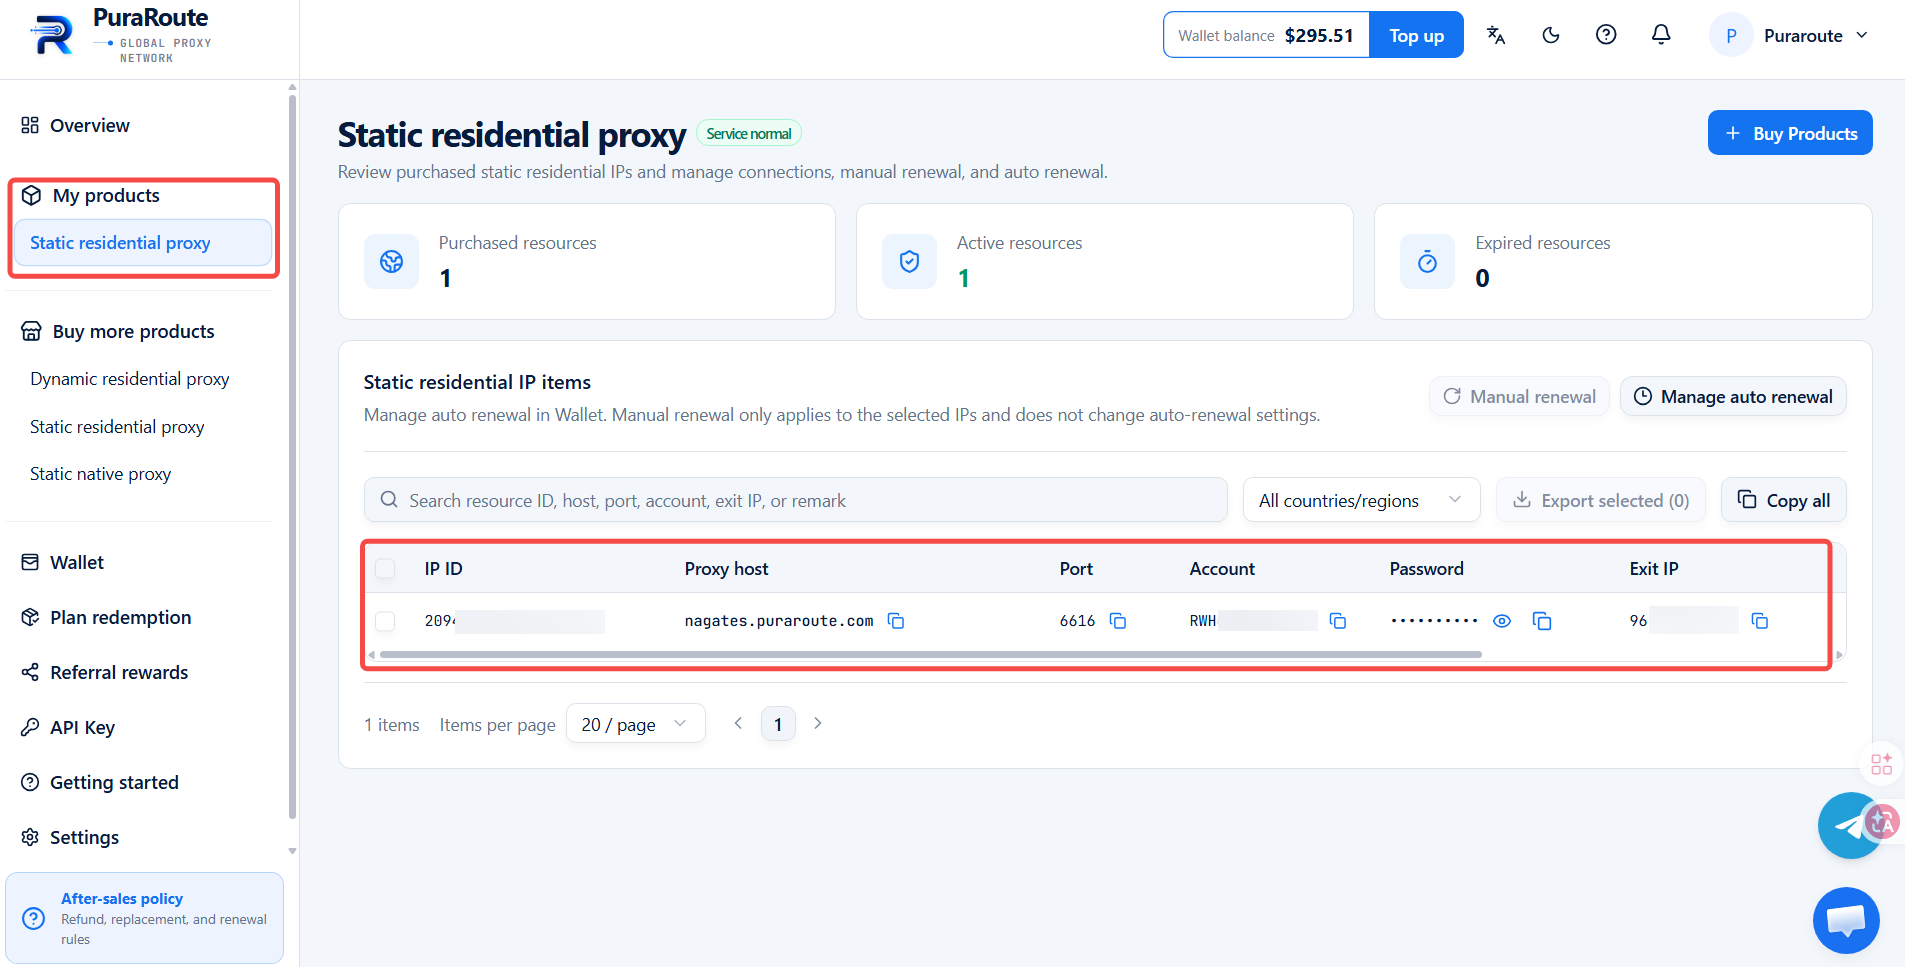Click the Purchased resources globe icon
Screen dimensions: 1905x967
point(391,261)
